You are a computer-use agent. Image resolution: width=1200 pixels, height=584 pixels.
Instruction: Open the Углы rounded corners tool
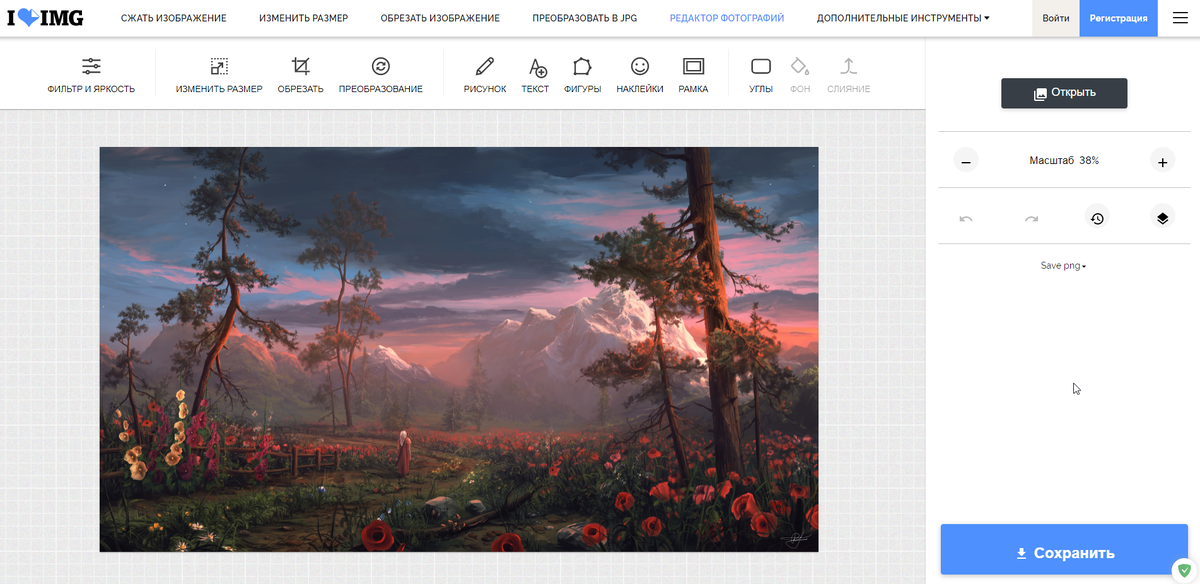pyautogui.click(x=761, y=75)
